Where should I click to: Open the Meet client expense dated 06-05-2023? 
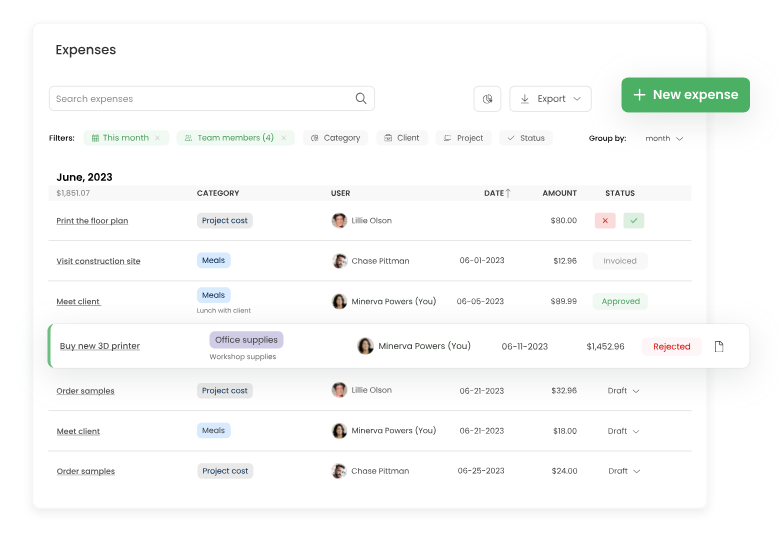pyautogui.click(x=78, y=302)
